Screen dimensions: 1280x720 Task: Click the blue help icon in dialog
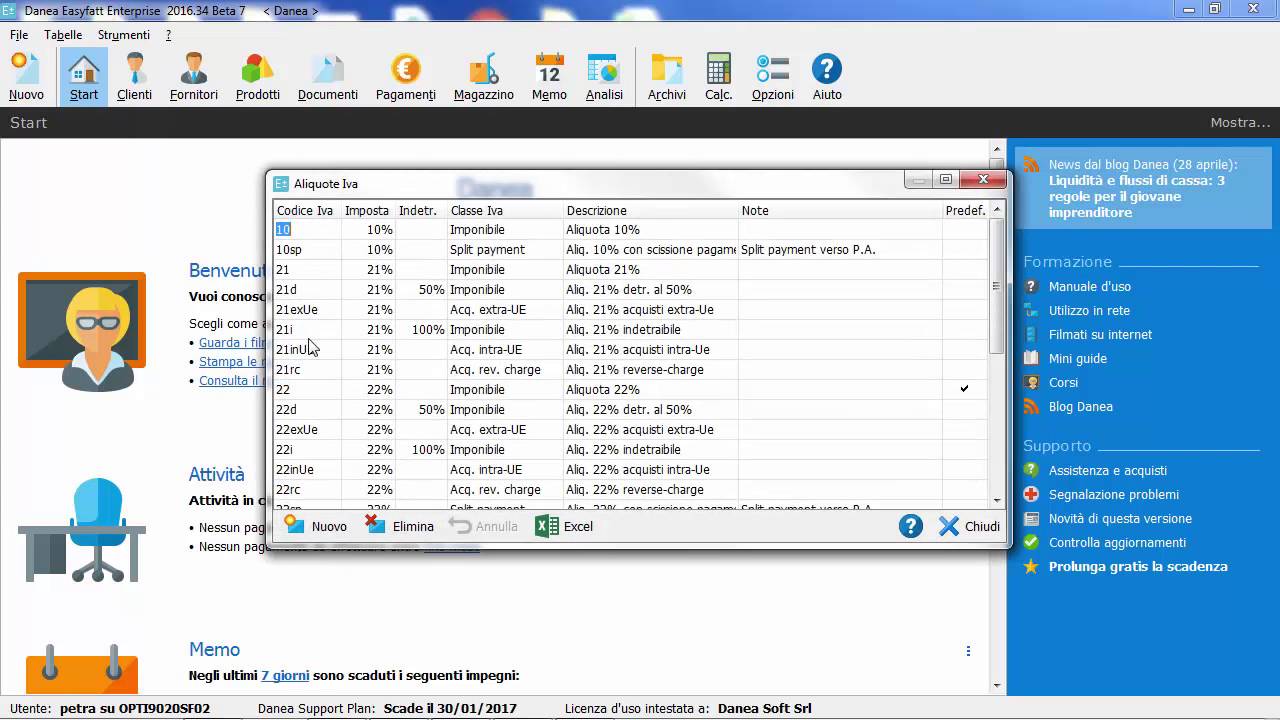point(910,526)
